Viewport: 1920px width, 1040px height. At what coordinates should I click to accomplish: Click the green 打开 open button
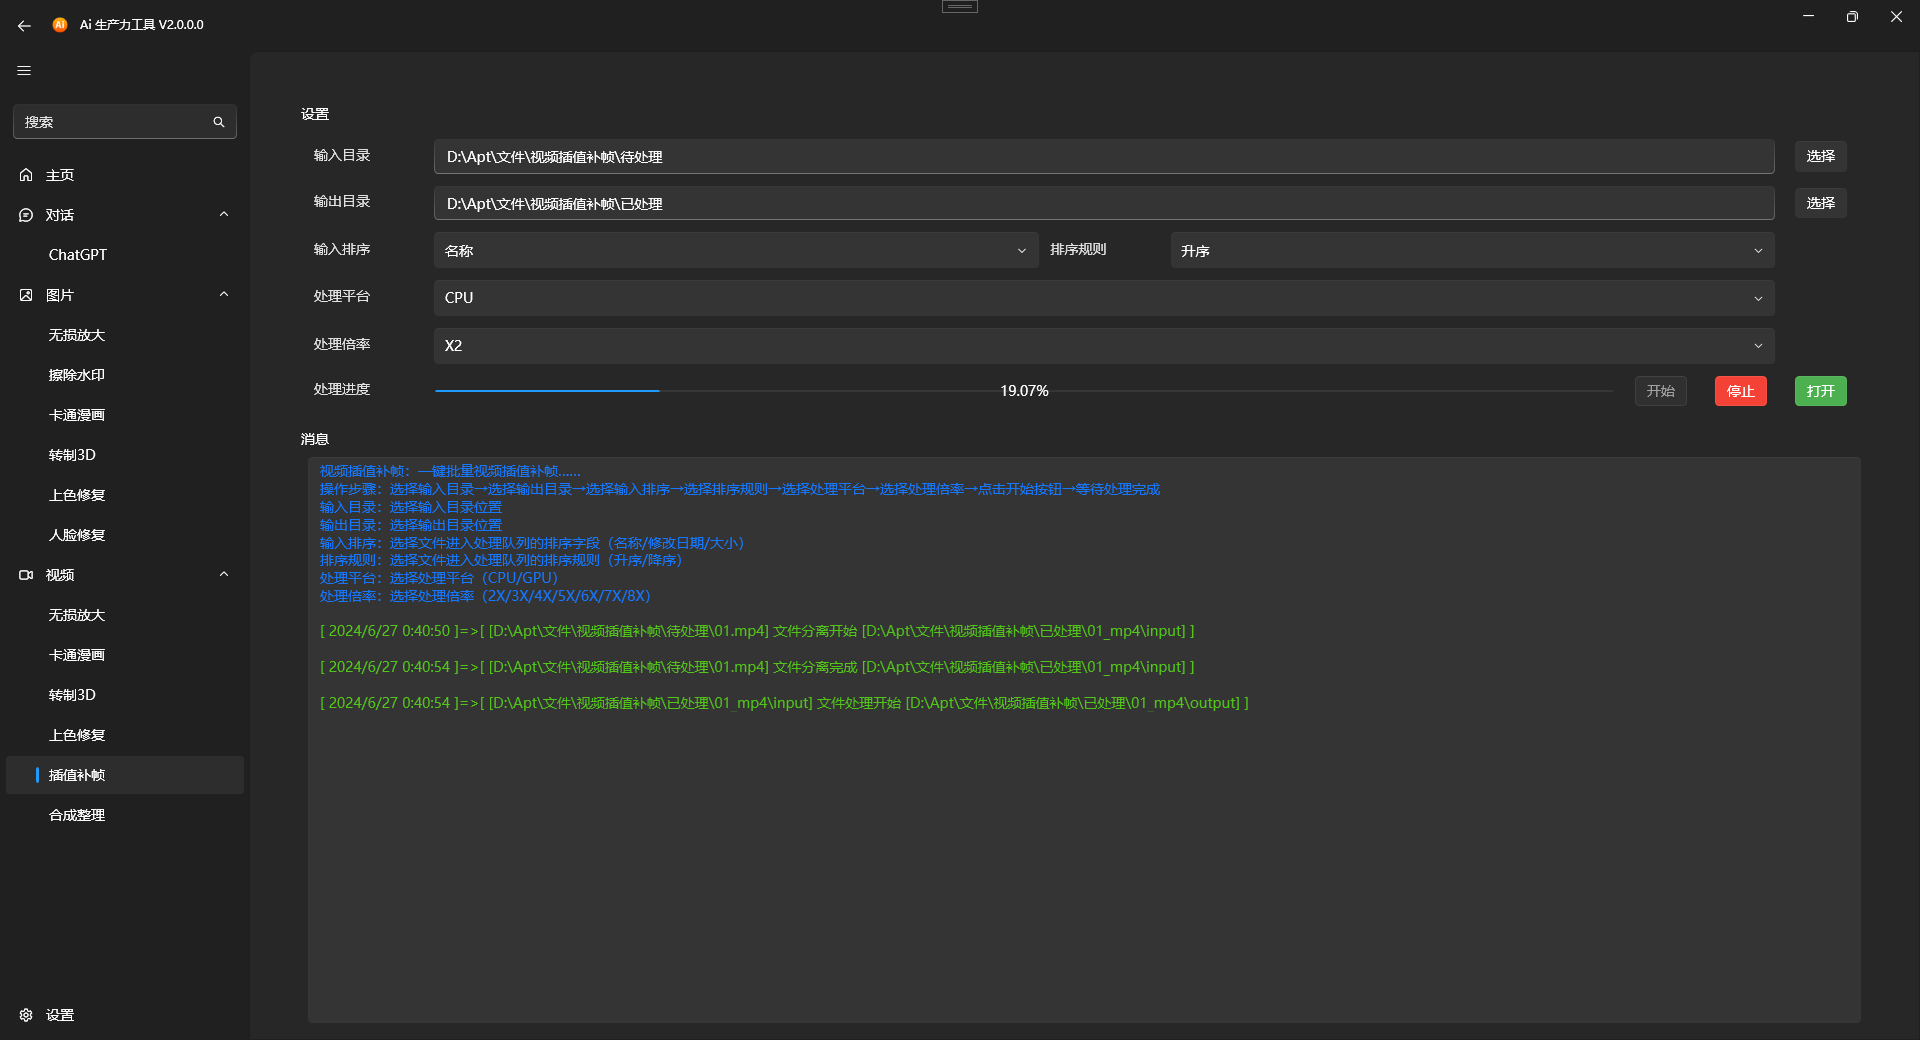point(1821,391)
